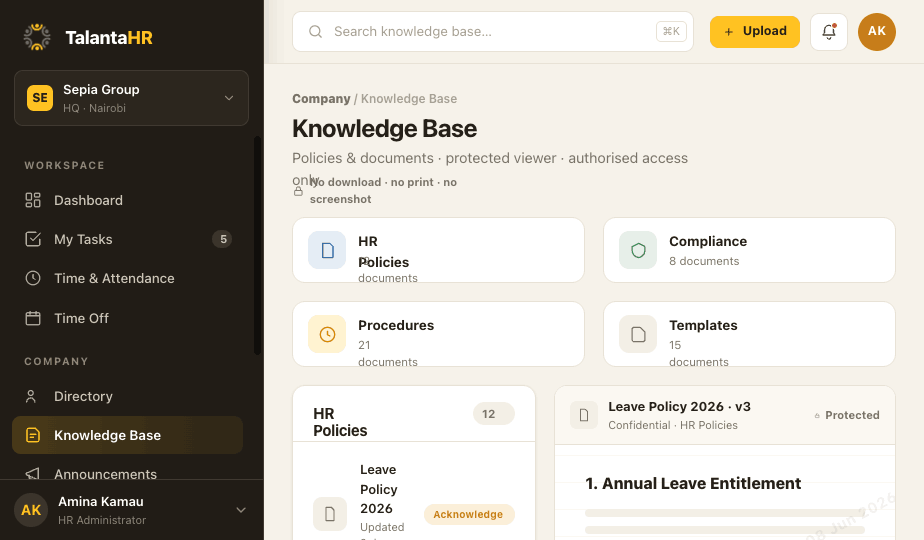Viewport: 924px width, 540px height.
Task: Click the Templates file icon
Action: click(x=638, y=334)
